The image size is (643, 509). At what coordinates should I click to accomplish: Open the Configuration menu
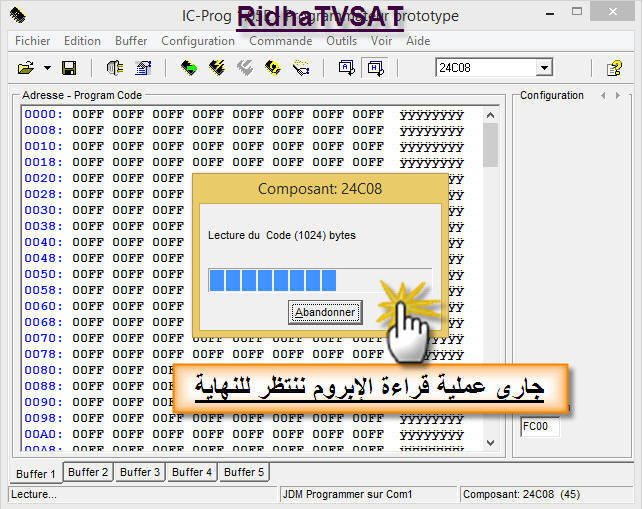[198, 41]
